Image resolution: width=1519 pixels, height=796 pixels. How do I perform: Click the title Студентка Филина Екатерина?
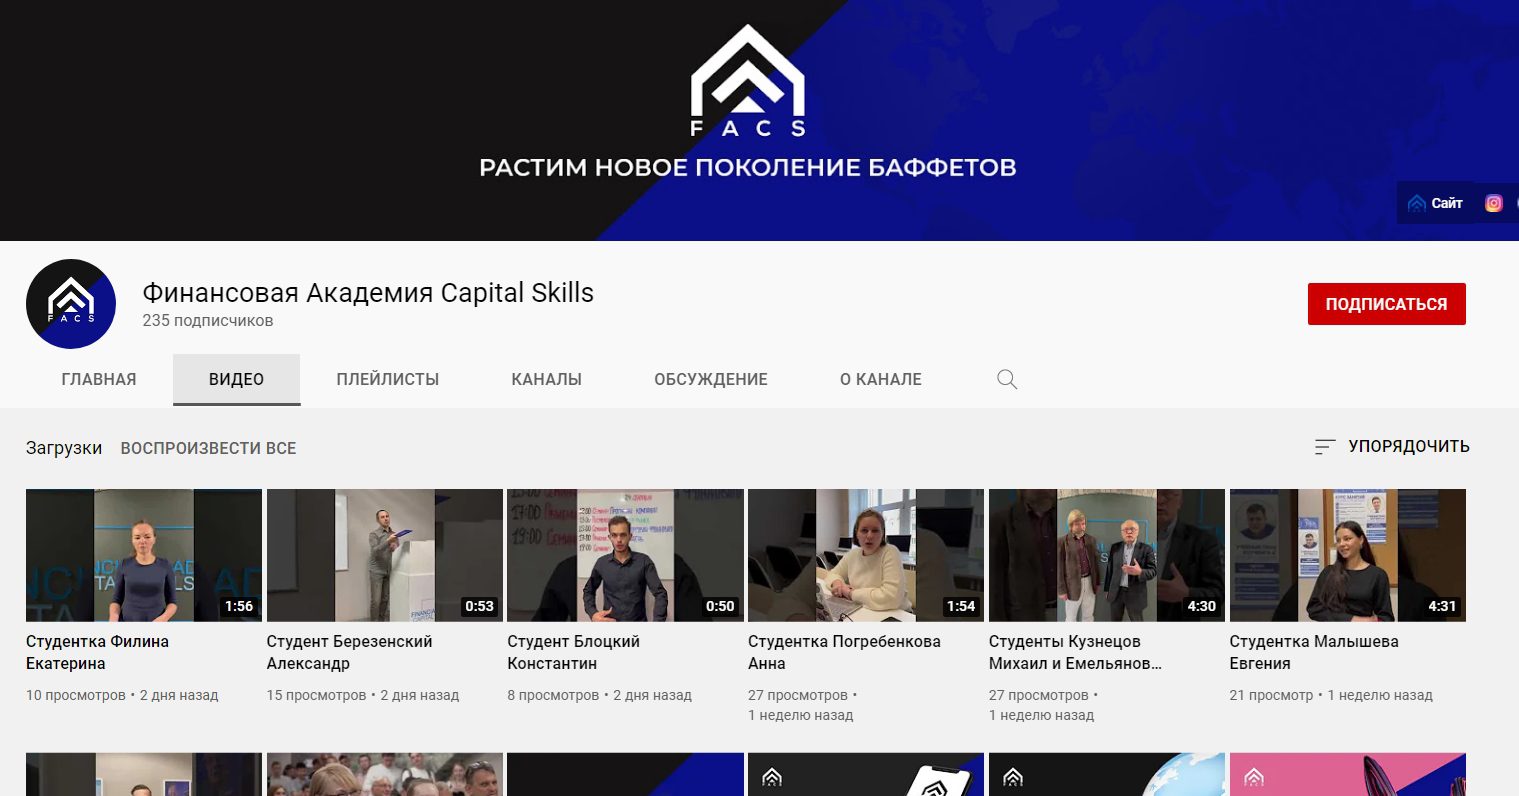[97, 652]
